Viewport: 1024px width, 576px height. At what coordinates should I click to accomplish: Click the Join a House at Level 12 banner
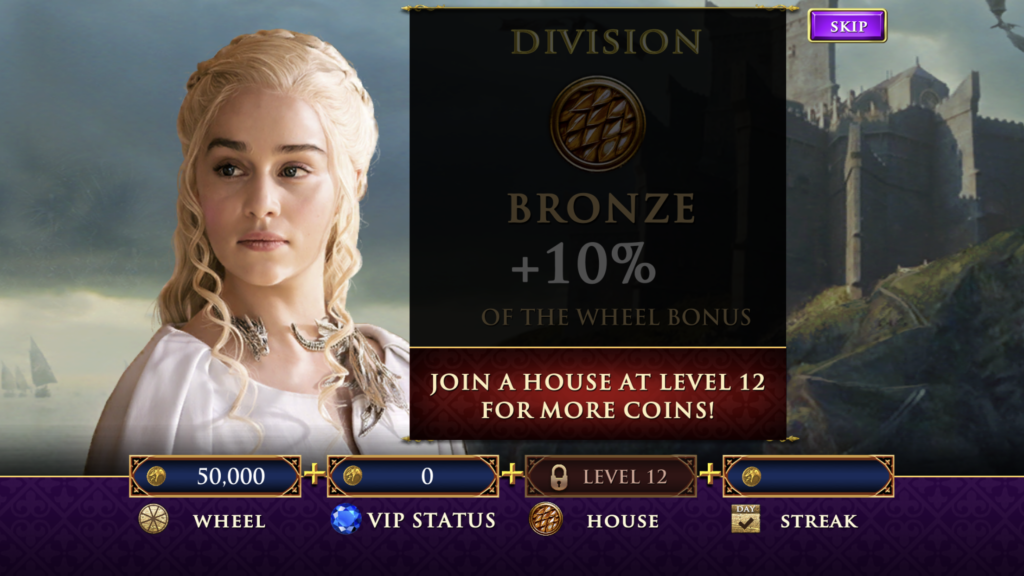pos(598,394)
